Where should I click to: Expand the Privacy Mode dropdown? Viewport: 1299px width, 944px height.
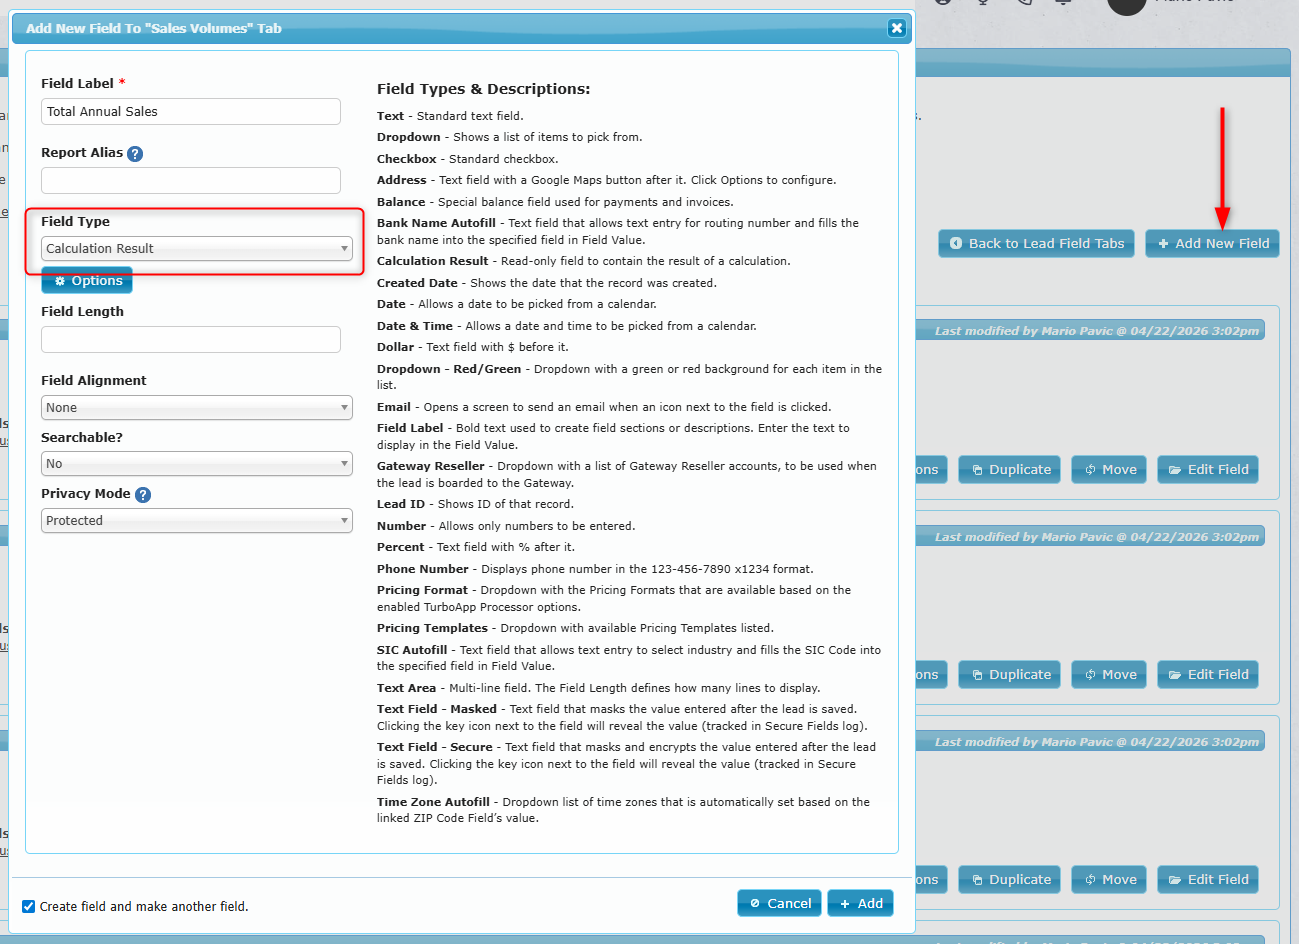coord(196,521)
